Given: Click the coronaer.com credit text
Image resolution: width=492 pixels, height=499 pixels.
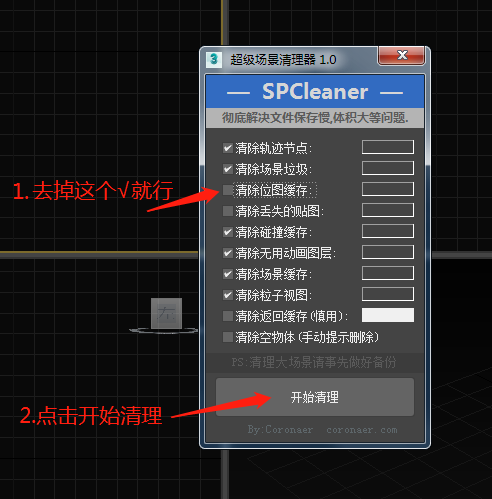Looking at the screenshot, I should 362,430.
